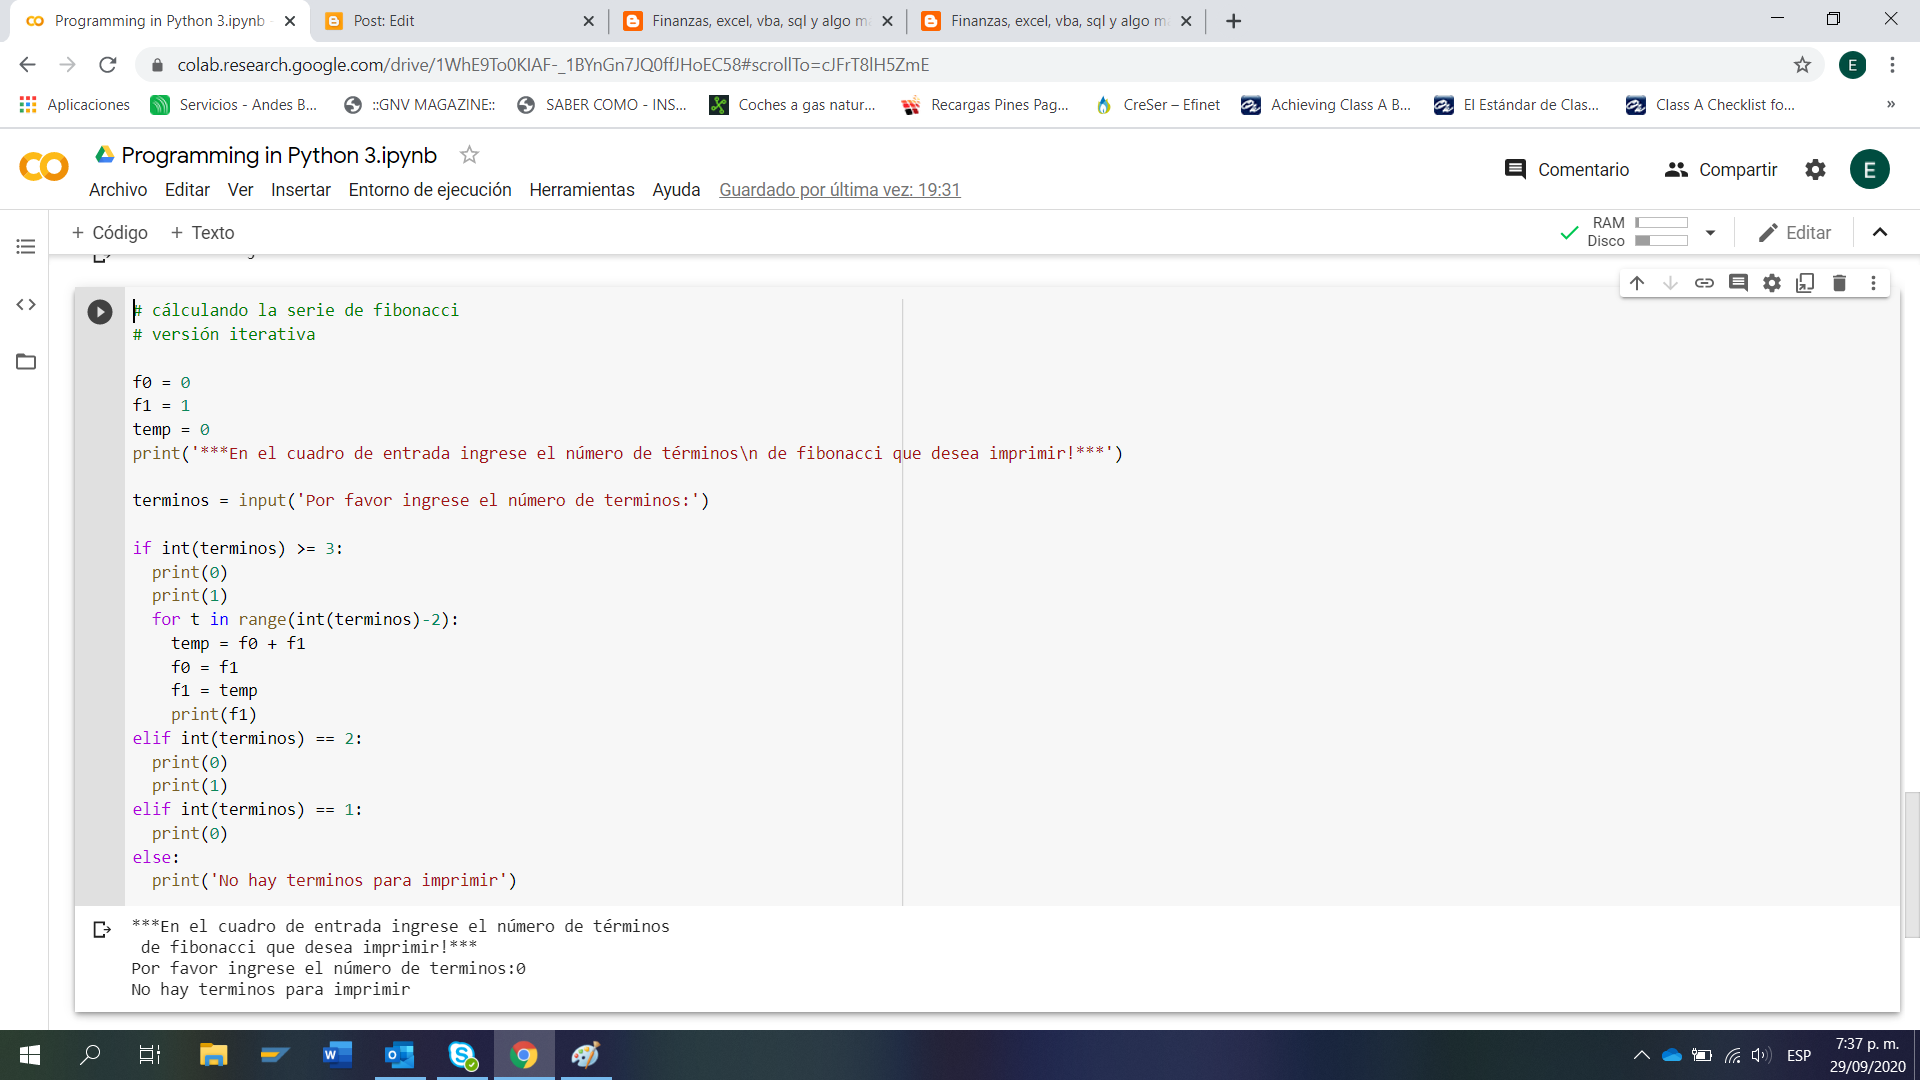Open the Guardado por última vez link
This screenshot has width=1920, height=1080.
(x=839, y=189)
